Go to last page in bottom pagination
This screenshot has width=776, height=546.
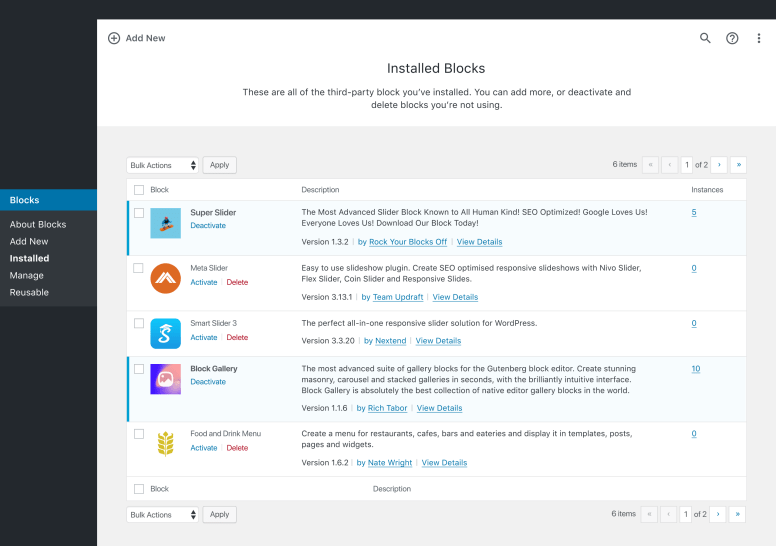737,514
